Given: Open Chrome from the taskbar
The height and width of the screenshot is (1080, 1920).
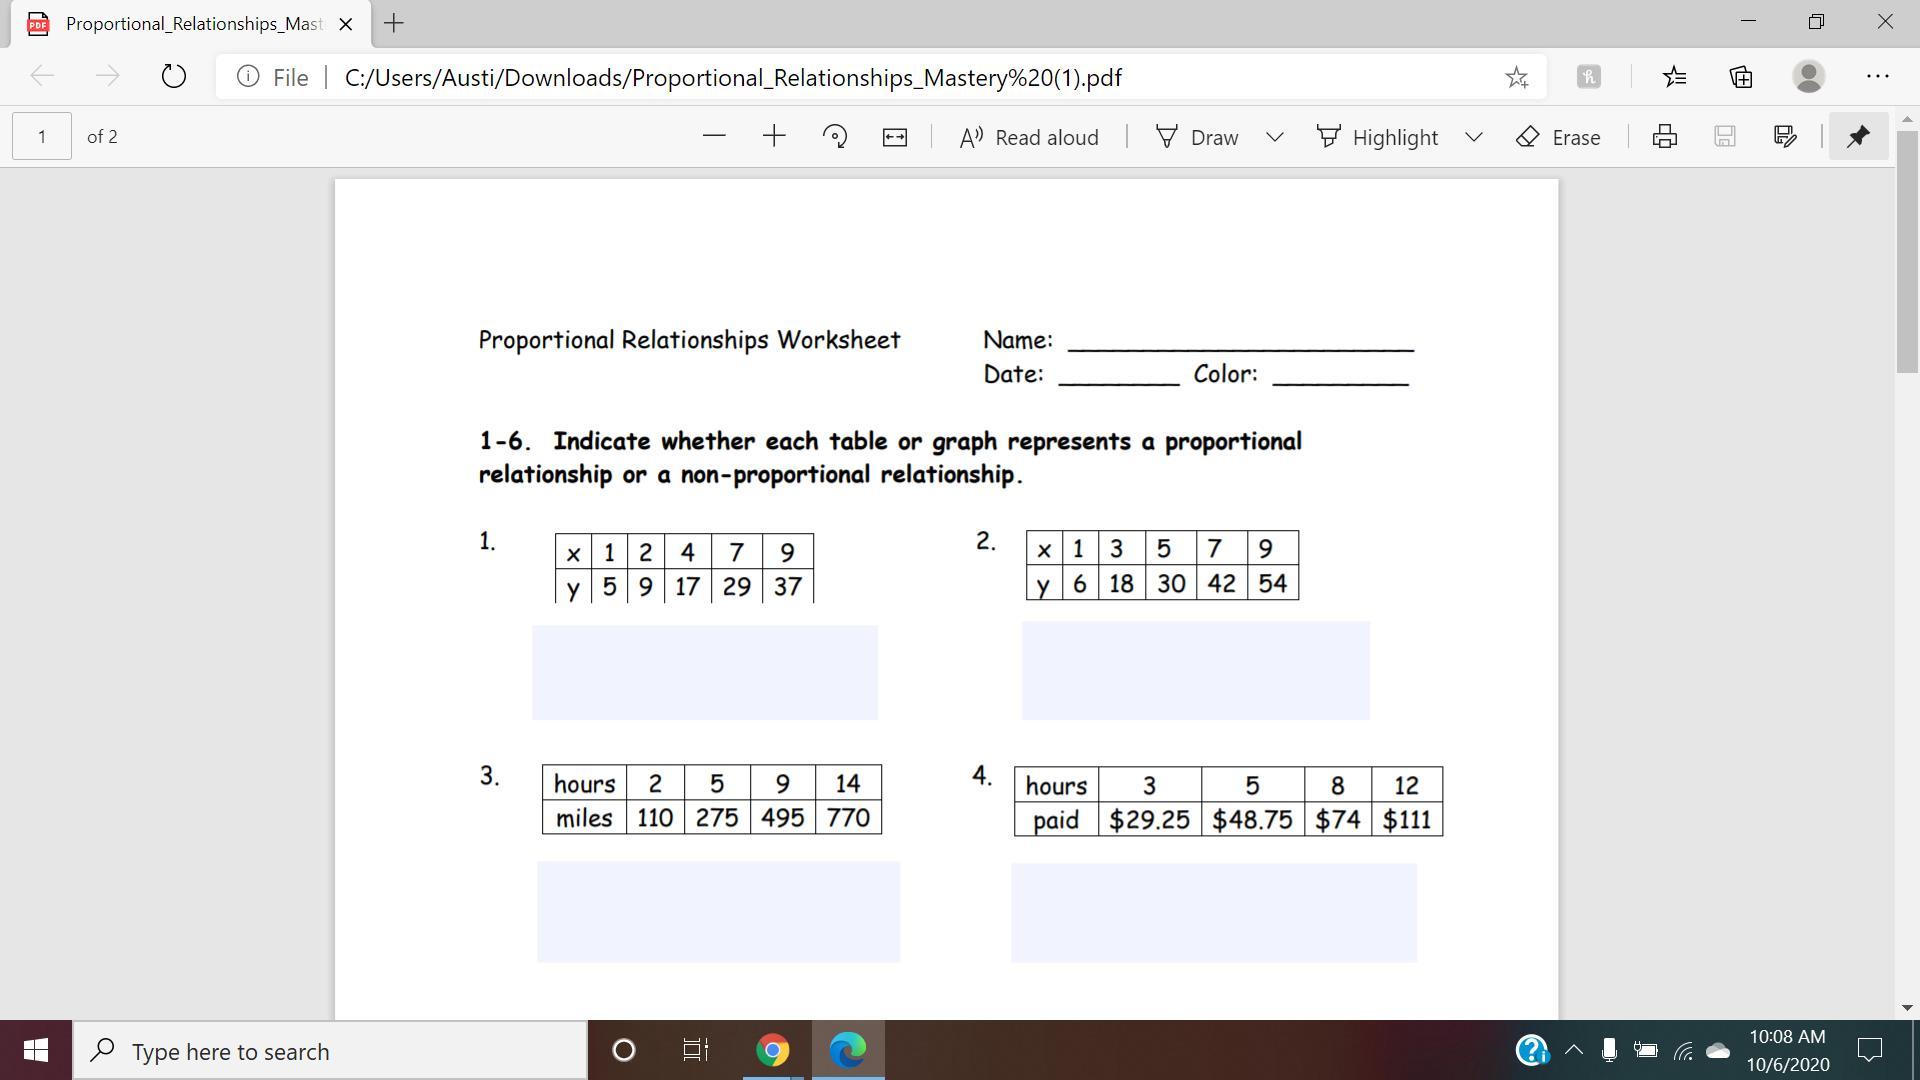Looking at the screenshot, I should (x=772, y=1050).
